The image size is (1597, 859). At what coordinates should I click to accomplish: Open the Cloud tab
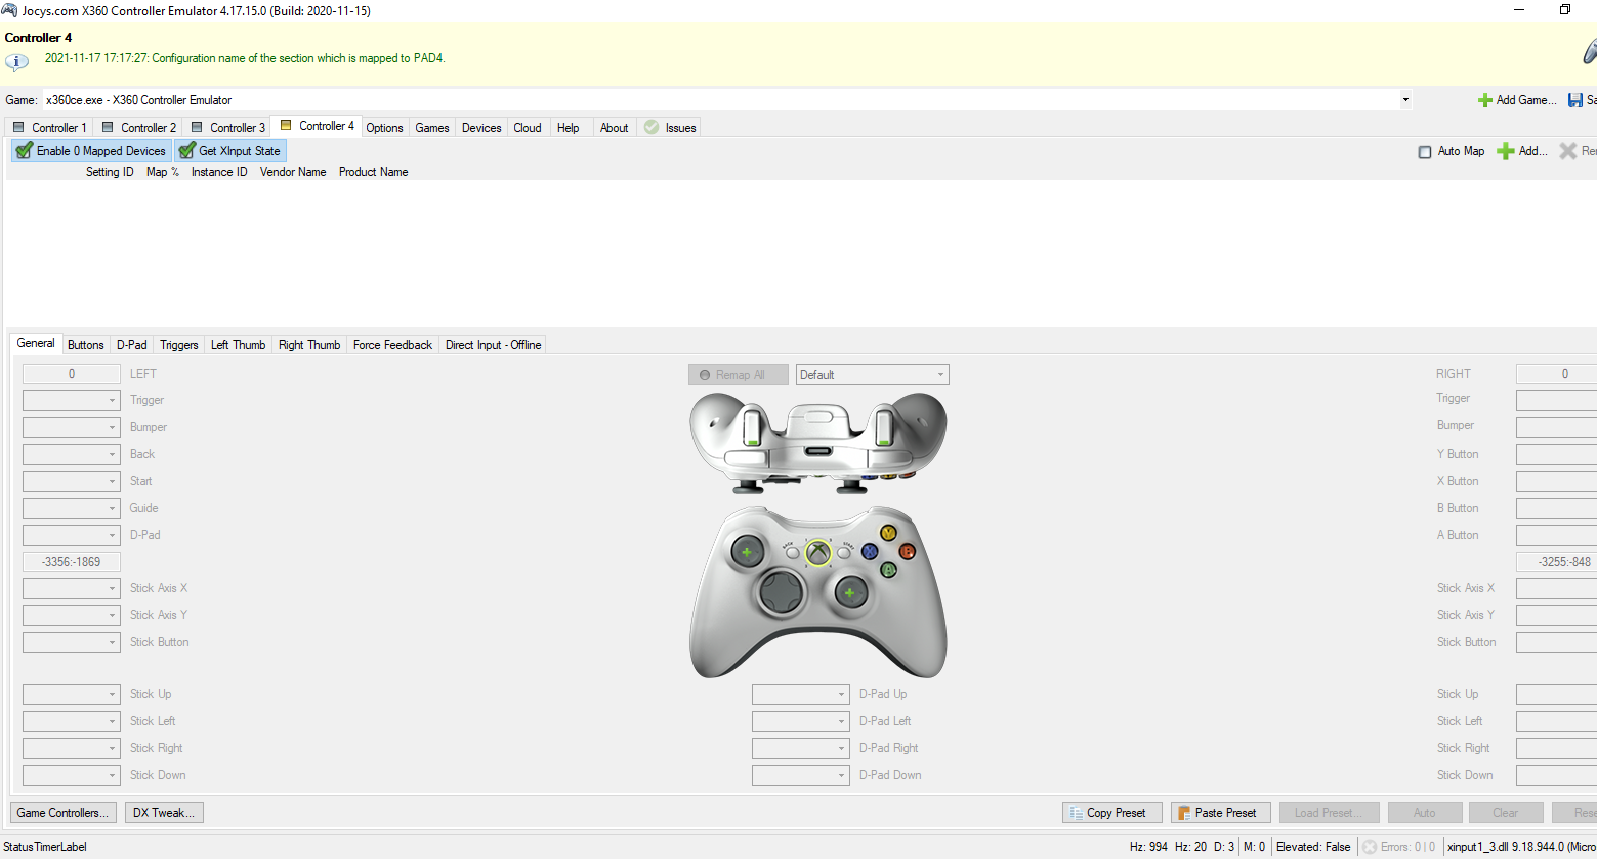tap(527, 127)
